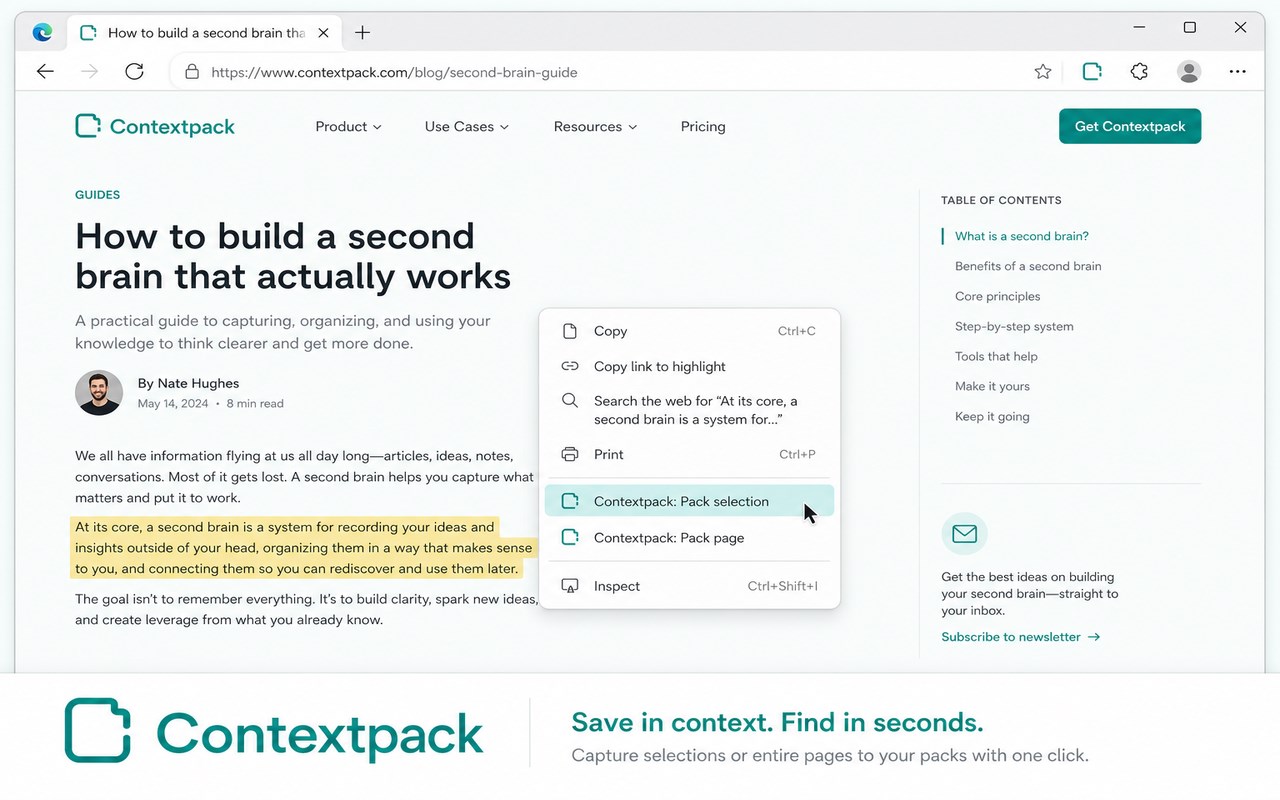Select Contextpack: Pack page

point(689,538)
